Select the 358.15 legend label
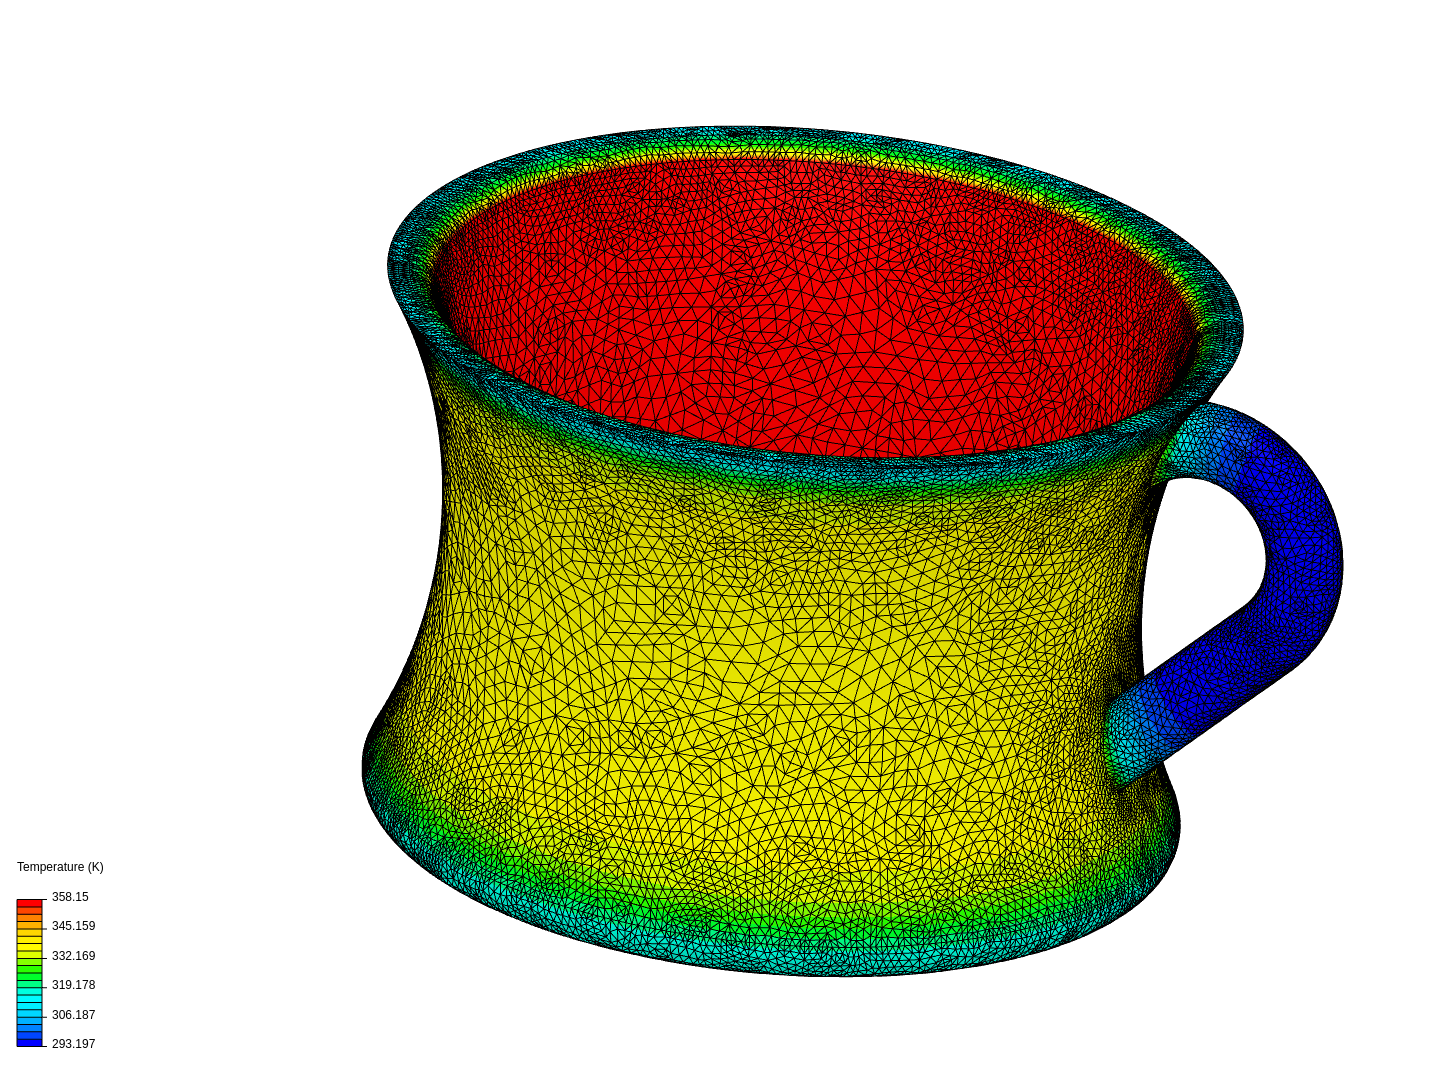The height and width of the screenshot is (1080, 1440). [x=71, y=897]
